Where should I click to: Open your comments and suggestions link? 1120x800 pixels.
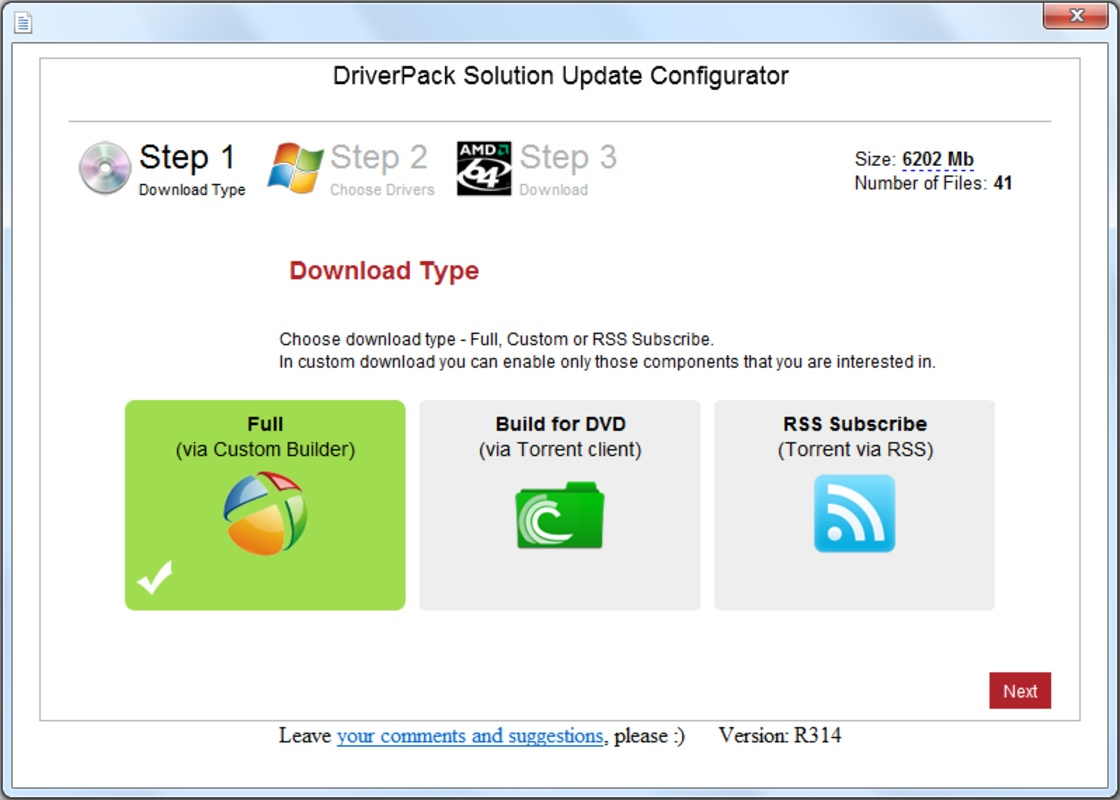(x=470, y=736)
